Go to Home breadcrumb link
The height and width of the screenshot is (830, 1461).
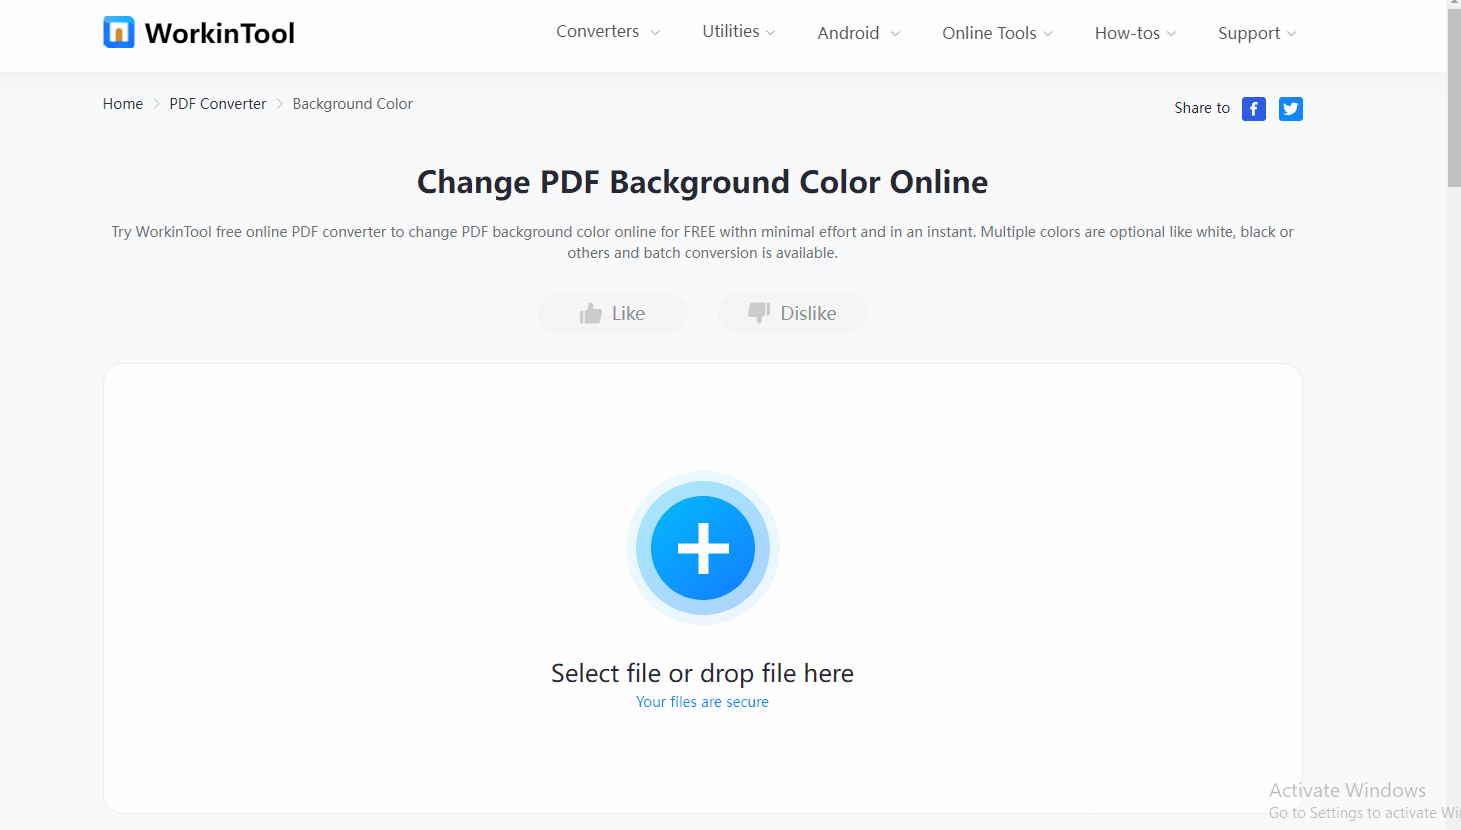(123, 104)
